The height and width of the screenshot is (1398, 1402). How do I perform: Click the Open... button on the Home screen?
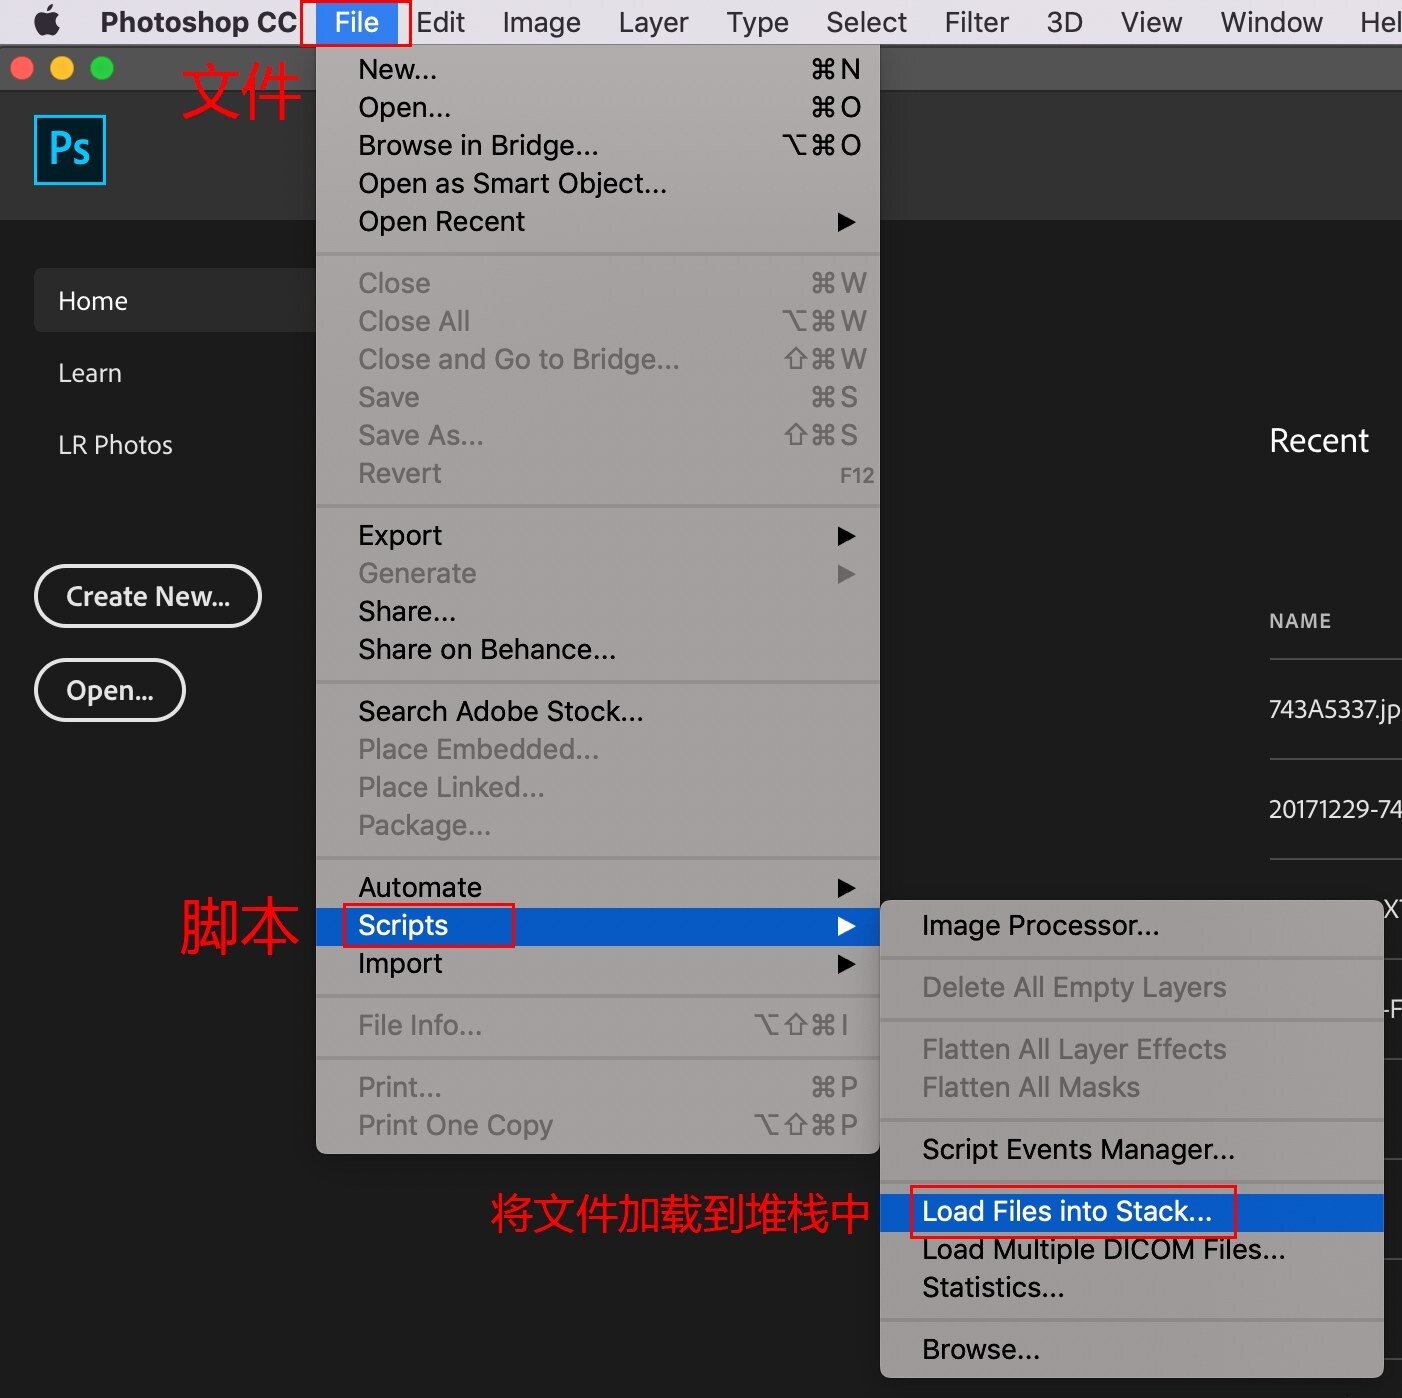coord(110,690)
